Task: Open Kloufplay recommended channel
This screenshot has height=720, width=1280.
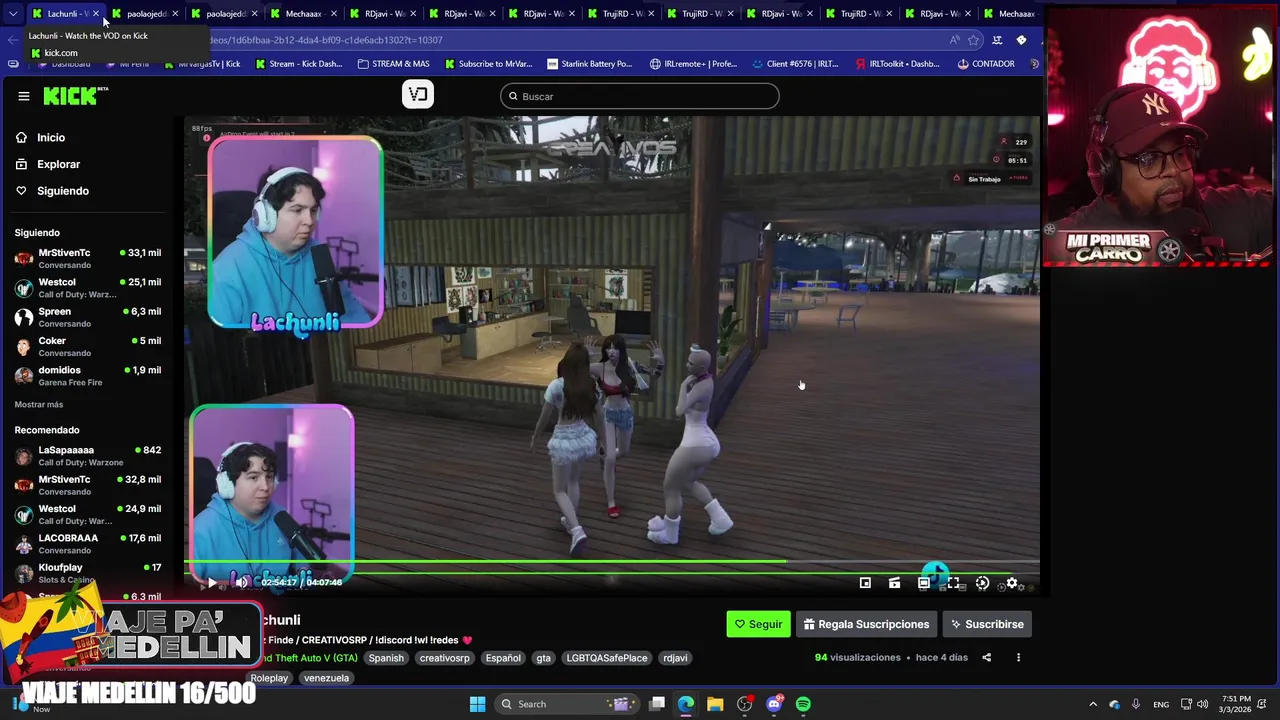Action: pyautogui.click(x=88, y=572)
